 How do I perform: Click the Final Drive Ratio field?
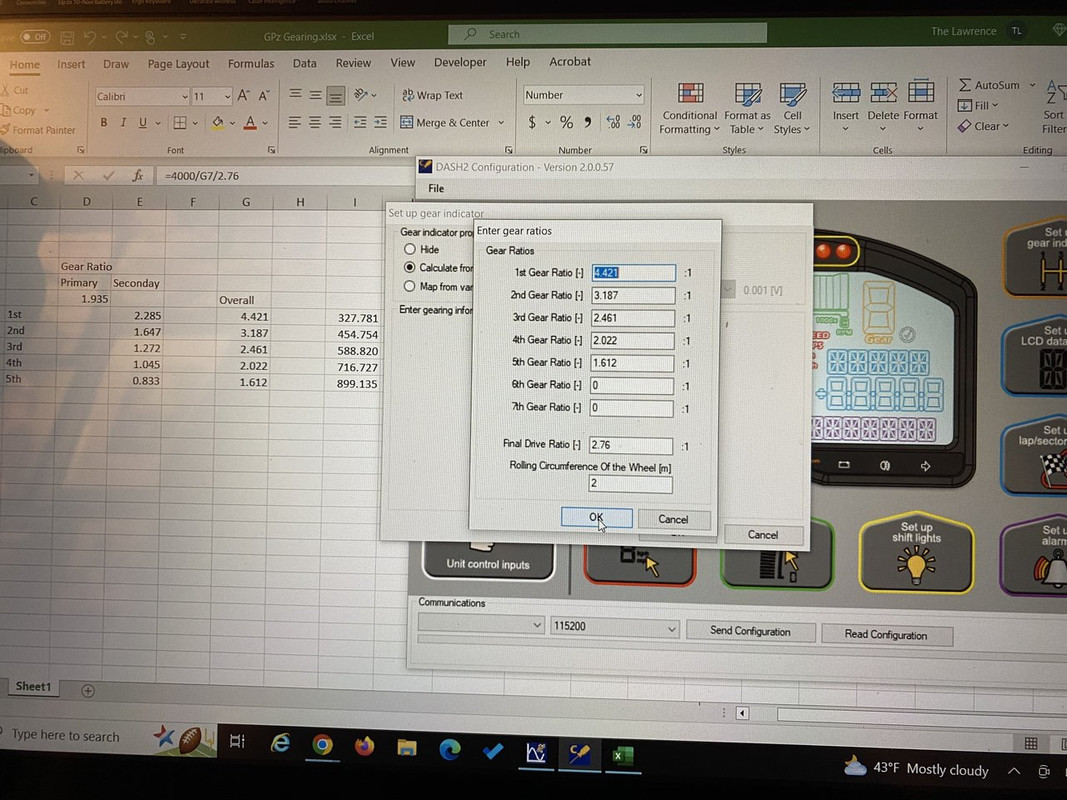pyautogui.click(x=631, y=445)
